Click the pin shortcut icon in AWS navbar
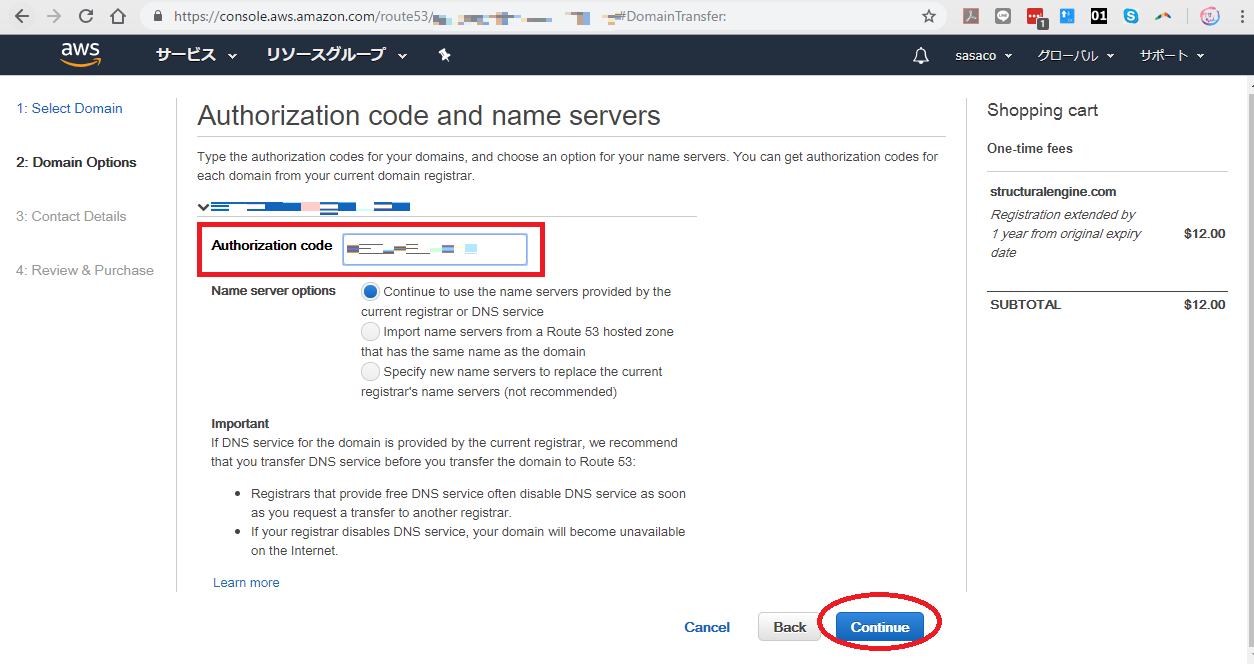Image resolution: width=1254 pixels, height=664 pixels. (x=445, y=56)
